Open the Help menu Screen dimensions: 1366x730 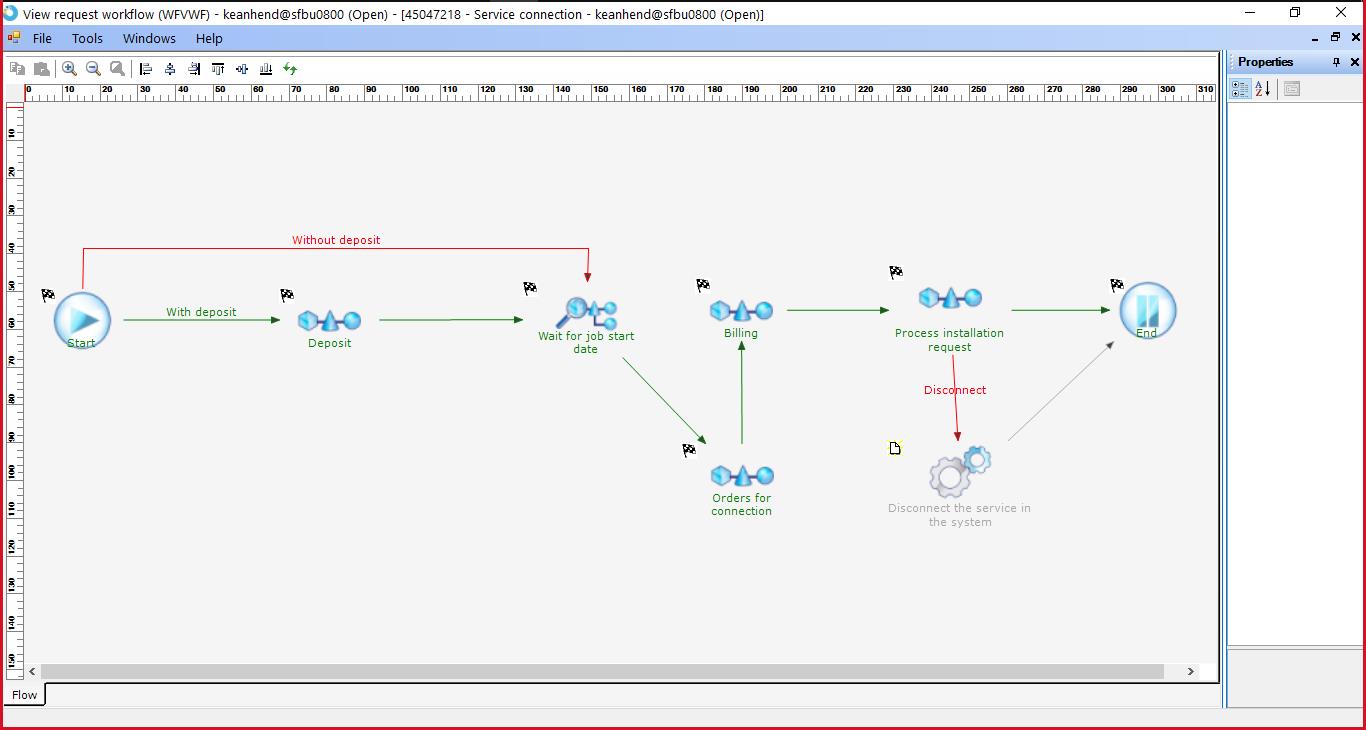(x=209, y=38)
